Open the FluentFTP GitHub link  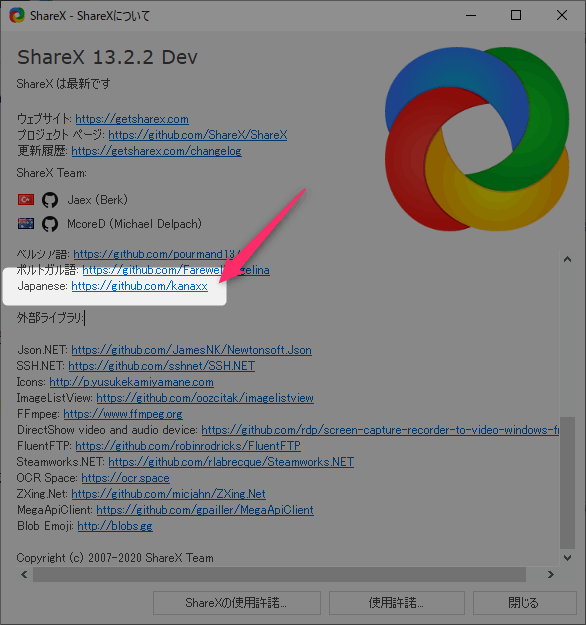pos(188,446)
